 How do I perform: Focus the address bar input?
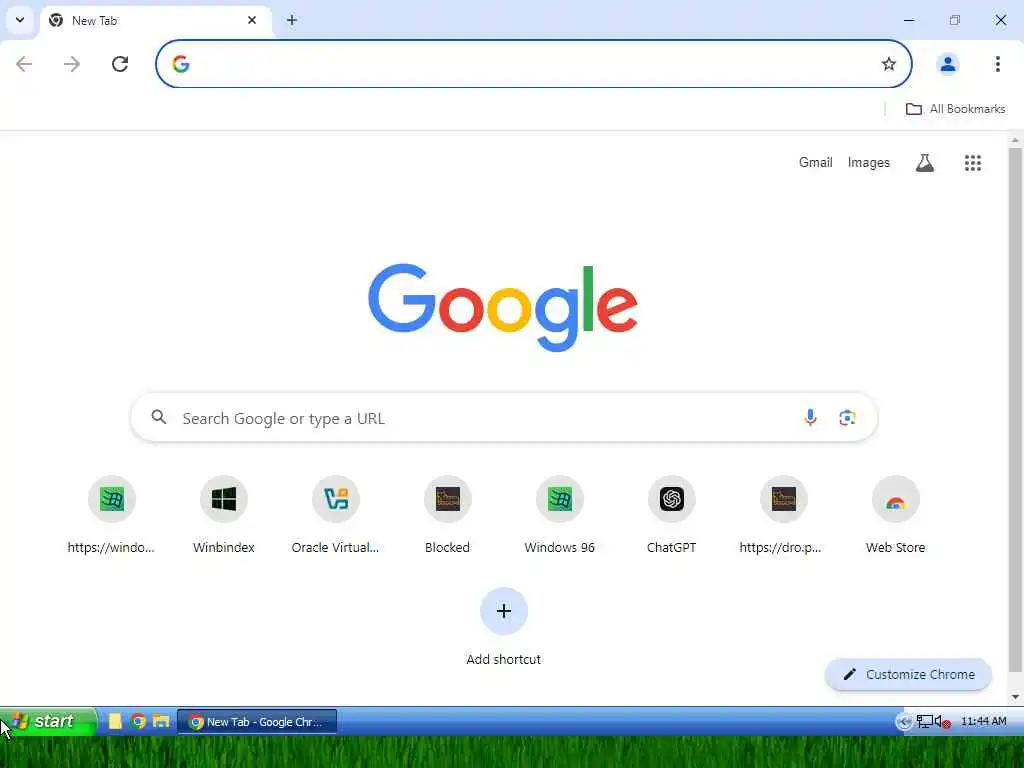coord(532,64)
